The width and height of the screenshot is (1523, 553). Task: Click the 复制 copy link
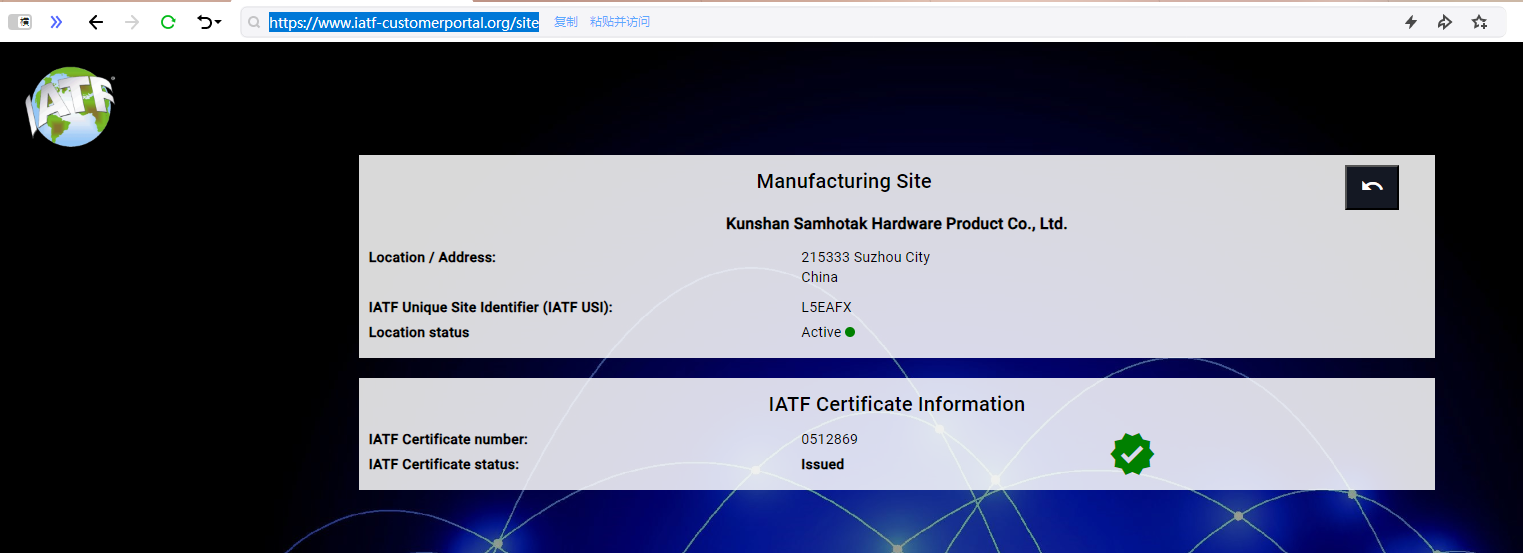click(x=566, y=22)
